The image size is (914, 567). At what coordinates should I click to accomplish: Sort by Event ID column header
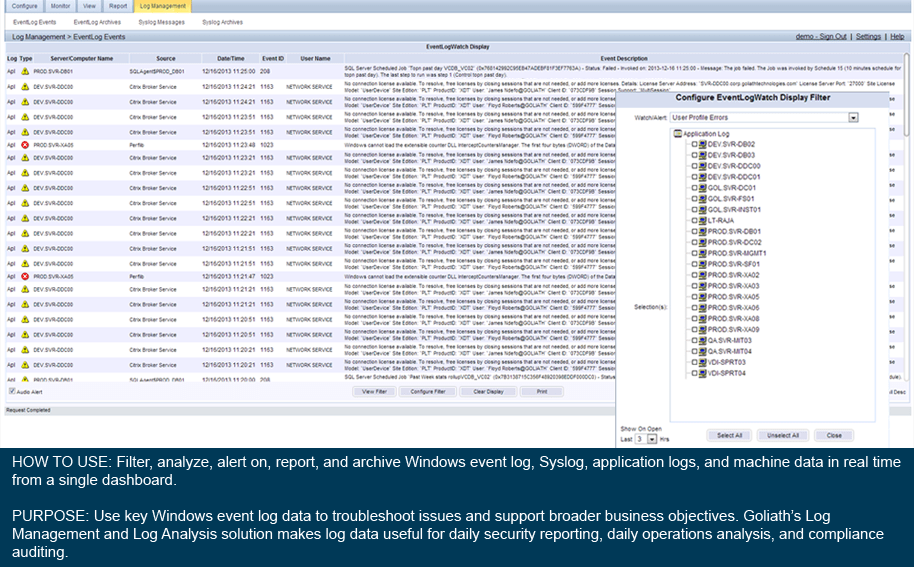point(273,58)
